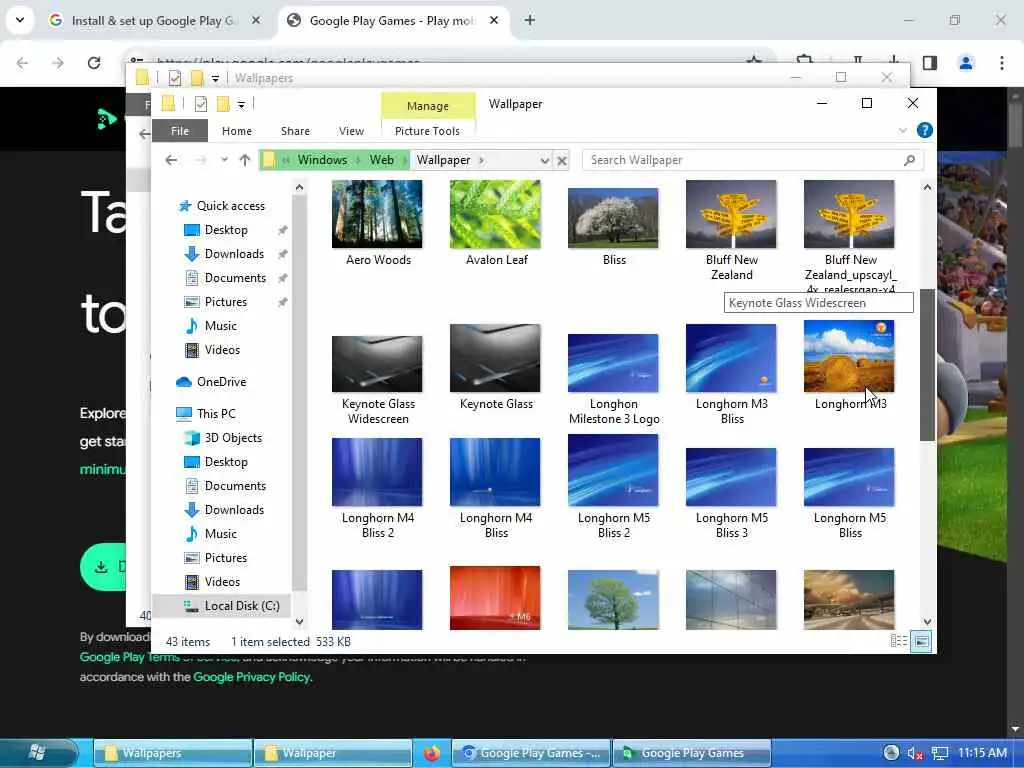
Task: Click the Web breadcrumb segment
Action: [381, 160]
